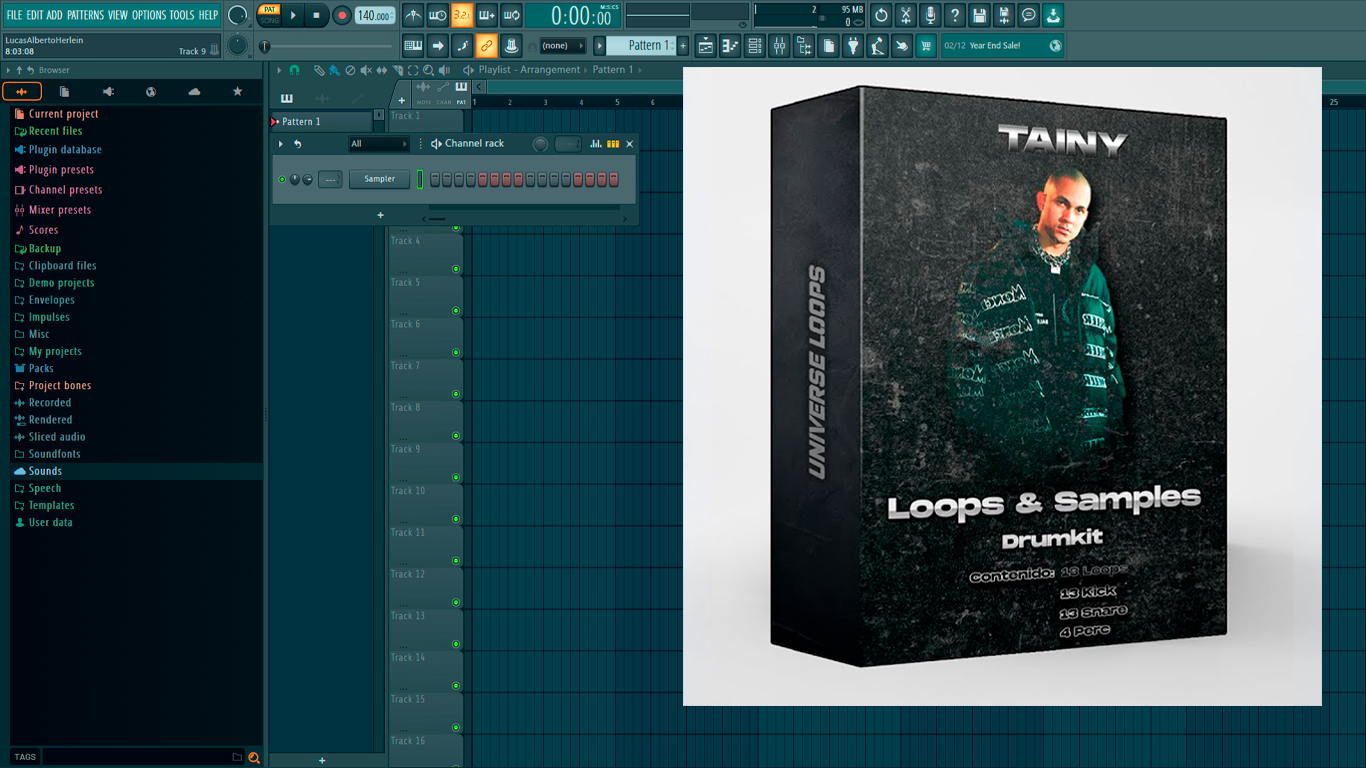Switch PAT/SONG mode button
Viewport: 1366px width, 768px height.
(269, 15)
